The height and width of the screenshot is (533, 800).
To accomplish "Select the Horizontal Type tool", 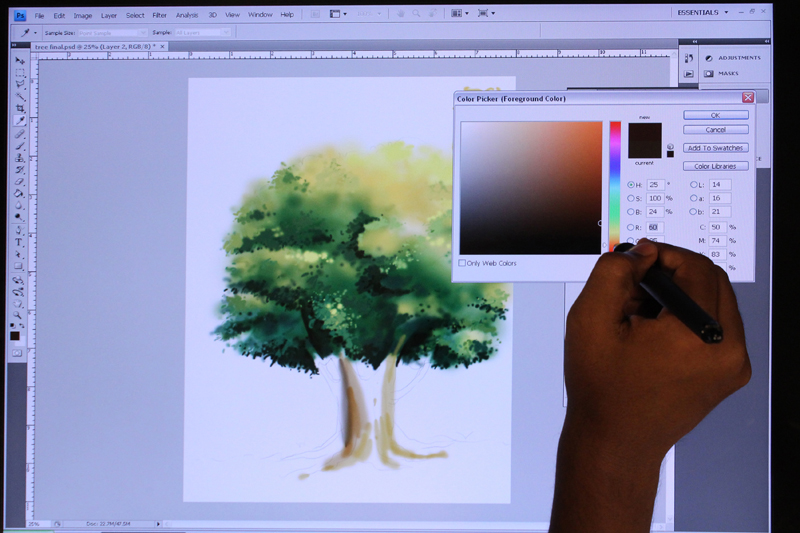I will [x=19, y=242].
